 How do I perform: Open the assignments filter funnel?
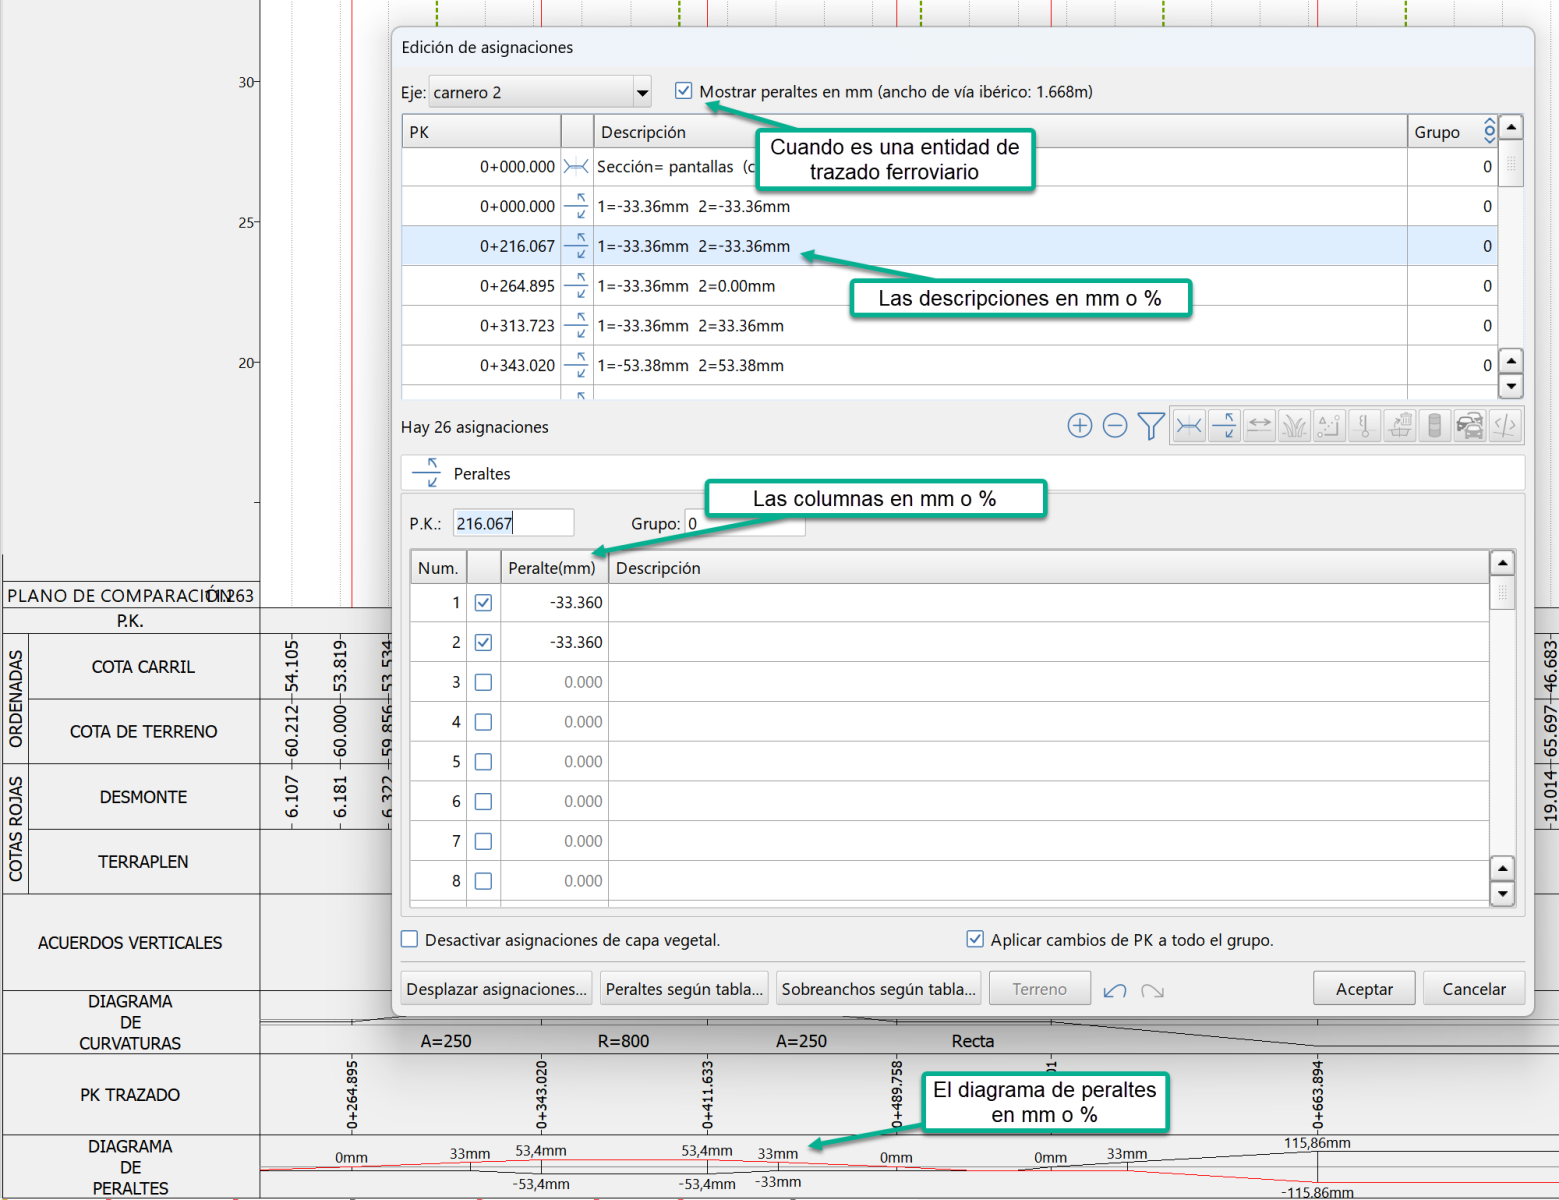(x=1151, y=426)
